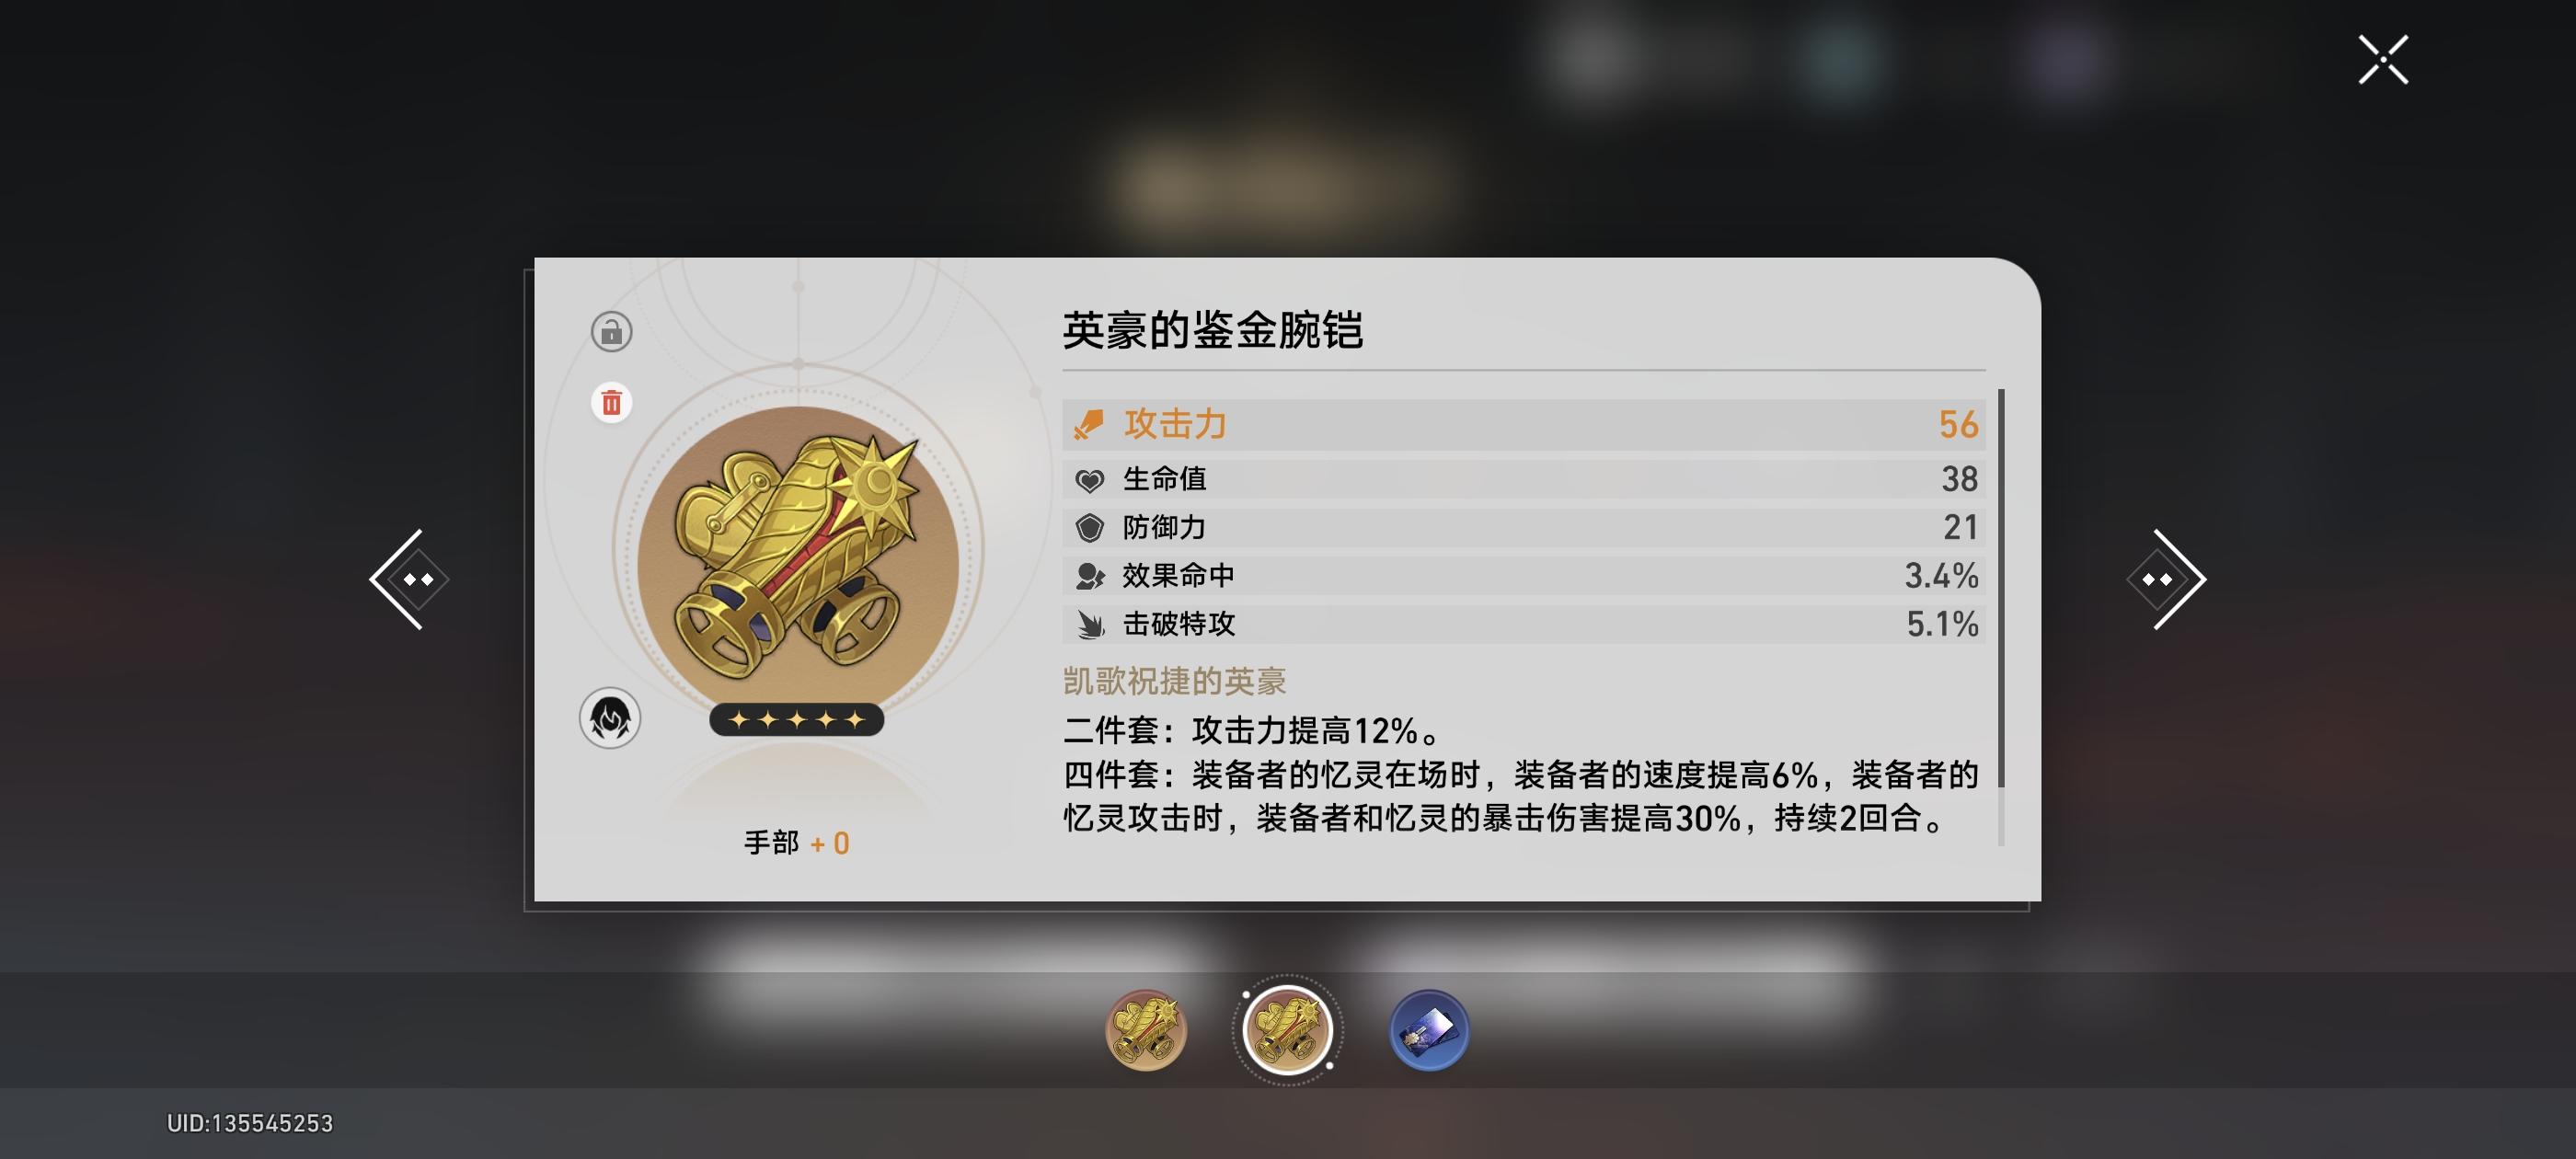Click the 手部 +0 level label
2576x1159 pixels.
pos(796,843)
